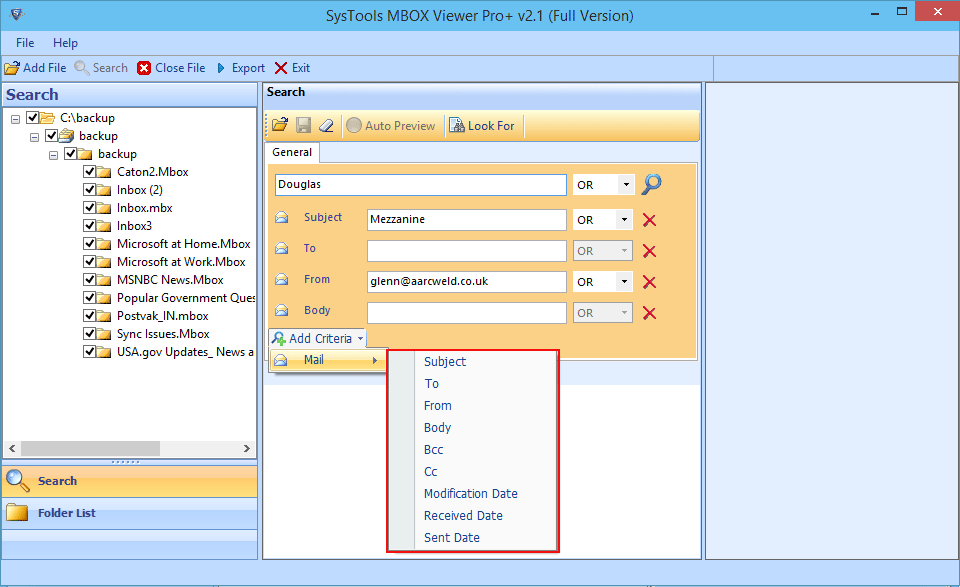Image resolution: width=960 pixels, height=587 pixels.
Task: Open the Help menu
Action: click(x=65, y=43)
